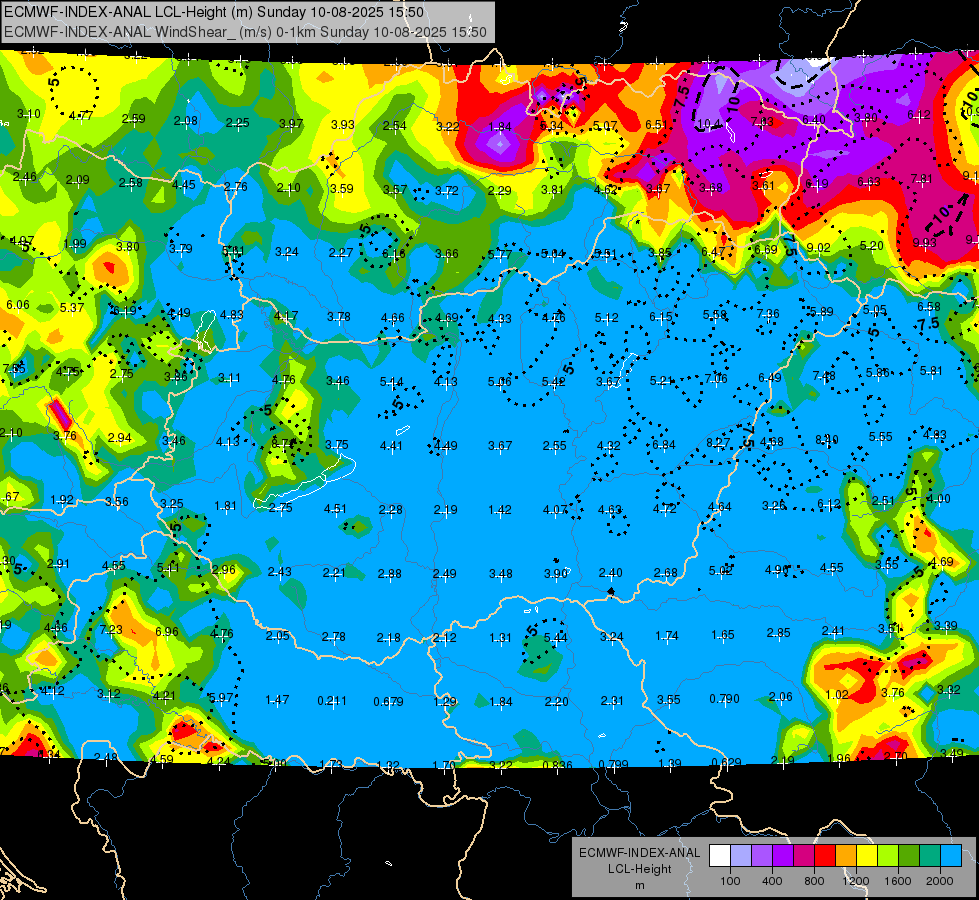This screenshot has width=979, height=900.
Task: Select the orange swatch in the legend
Action: point(846,855)
